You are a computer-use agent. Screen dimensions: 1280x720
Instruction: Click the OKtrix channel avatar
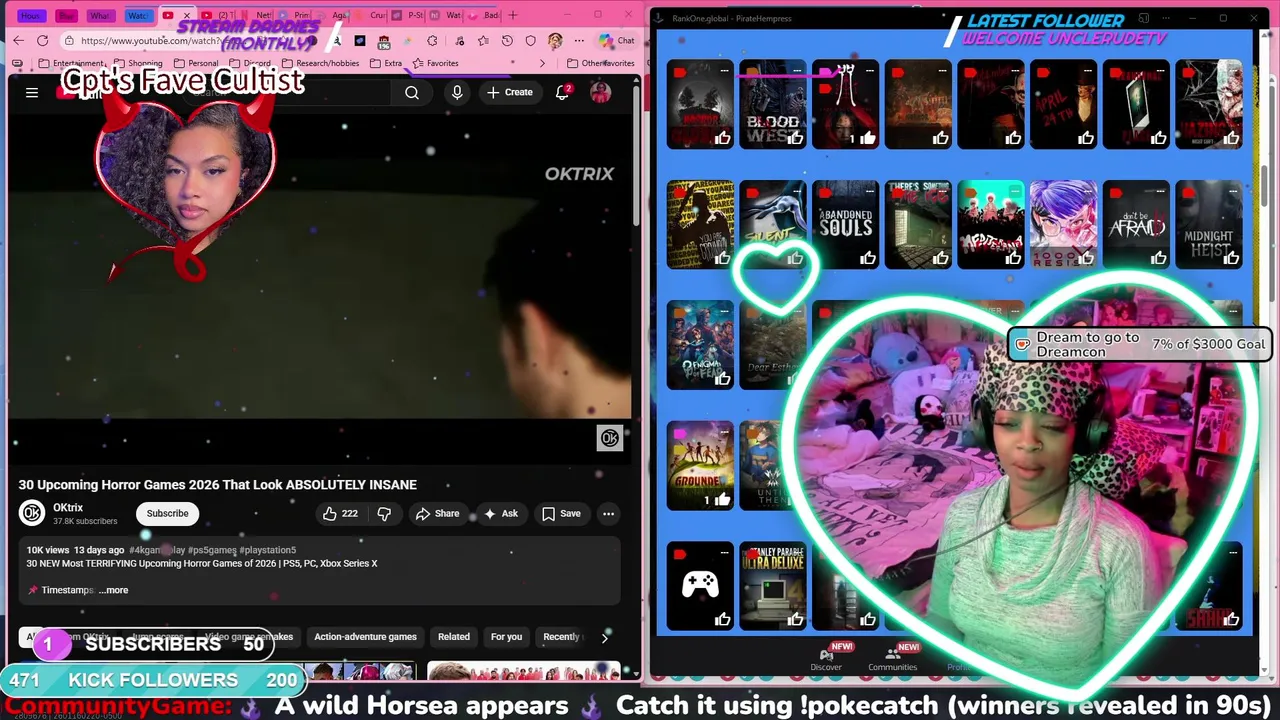32,513
